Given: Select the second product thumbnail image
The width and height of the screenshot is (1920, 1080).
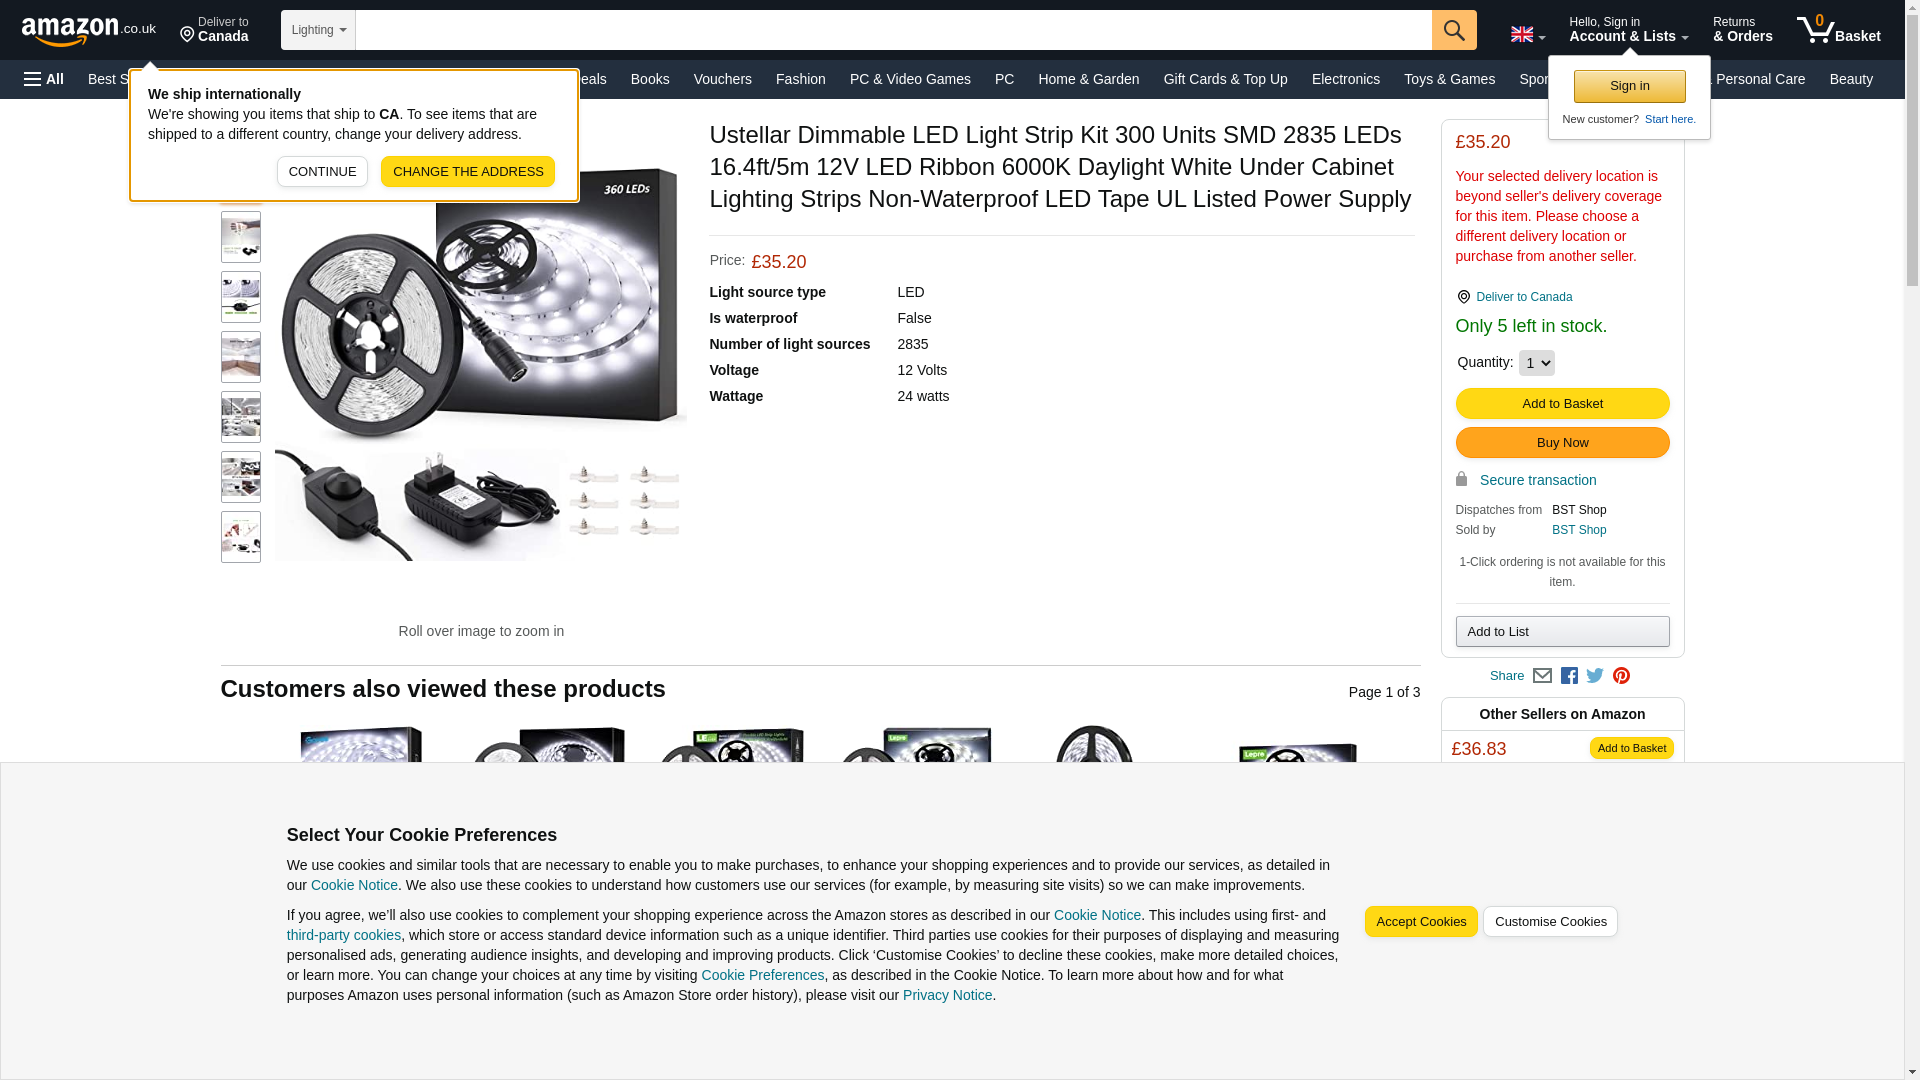Looking at the screenshot, I should point(241,237).
